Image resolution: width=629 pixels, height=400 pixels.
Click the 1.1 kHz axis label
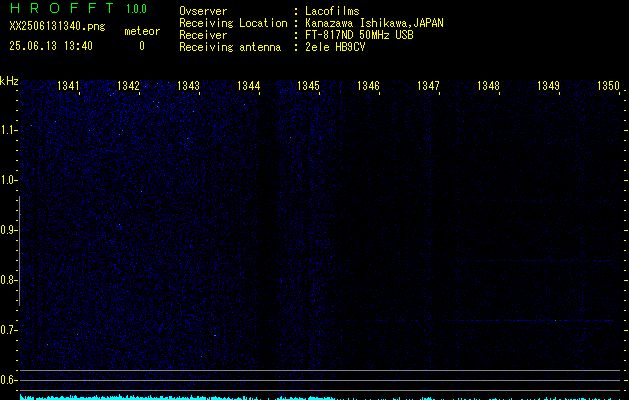pos(8,130)
